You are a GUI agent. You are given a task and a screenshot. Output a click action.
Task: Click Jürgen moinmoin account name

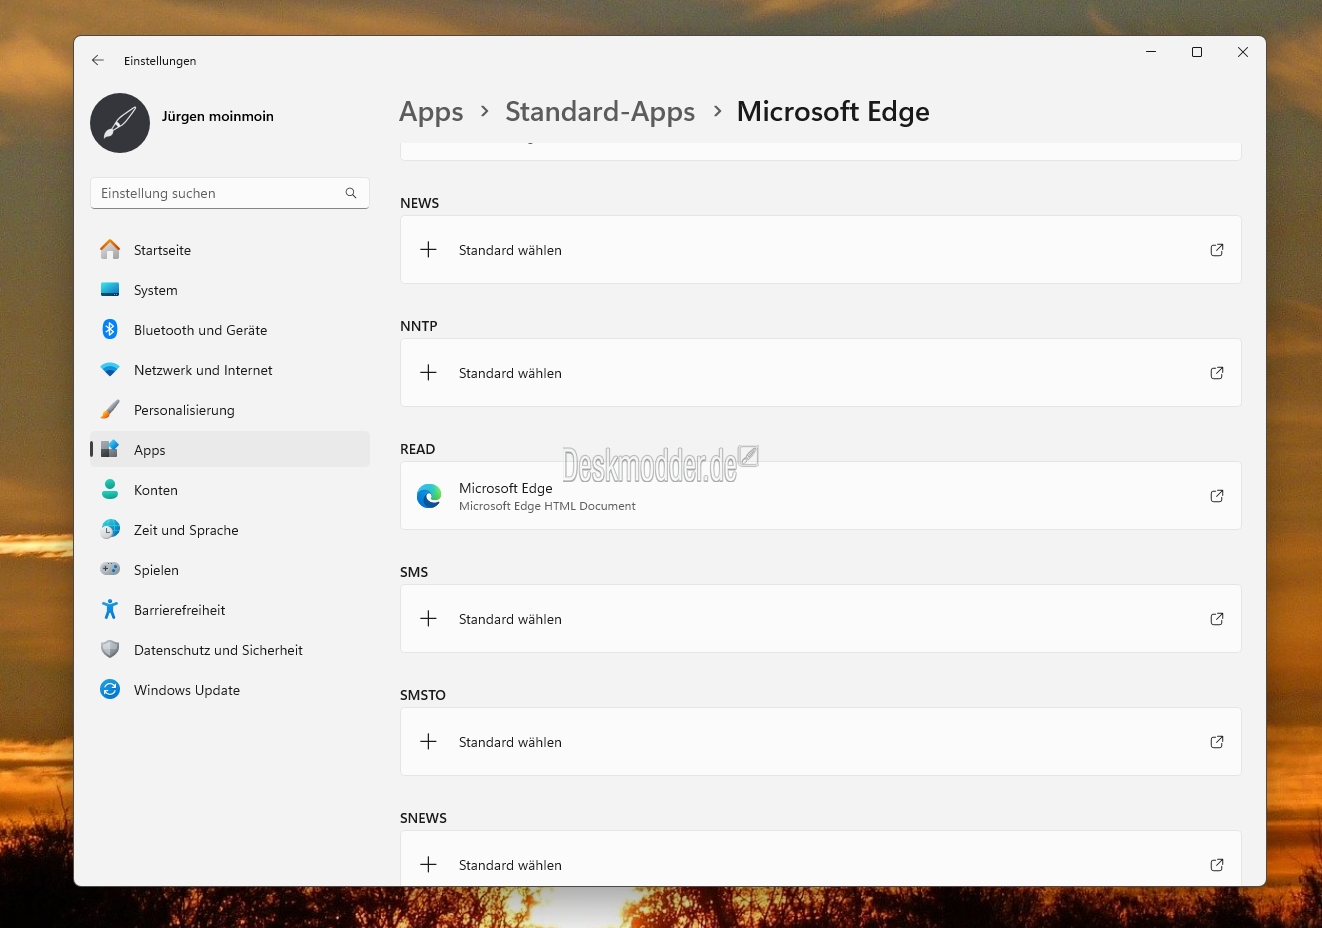coord(218,116)
